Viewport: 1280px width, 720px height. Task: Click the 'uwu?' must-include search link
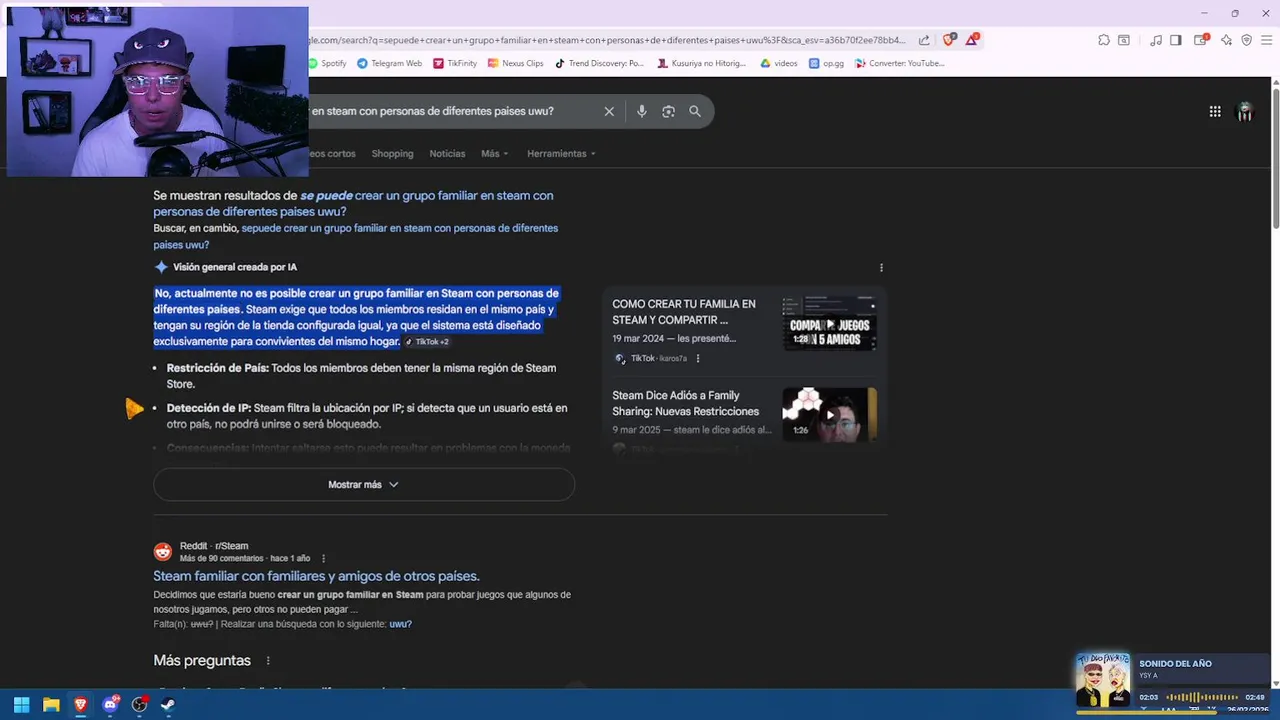tap(400, 624)
